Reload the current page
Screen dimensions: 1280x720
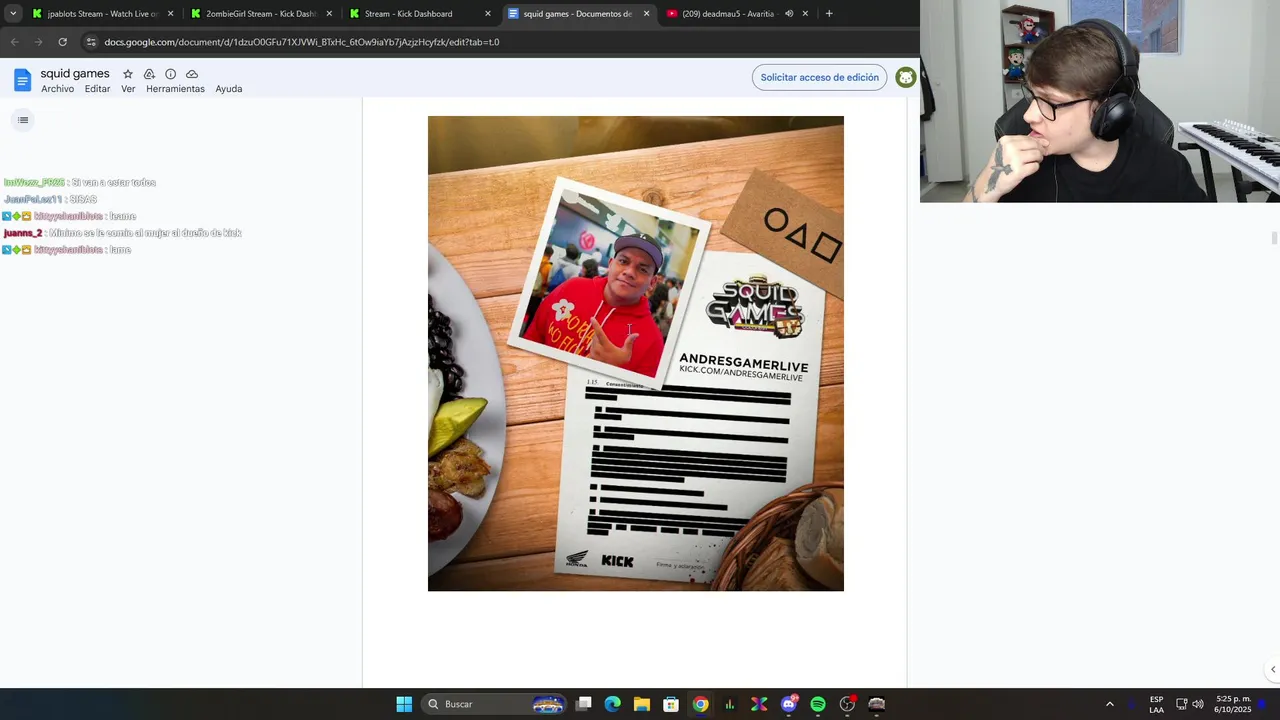coord(62,42)
